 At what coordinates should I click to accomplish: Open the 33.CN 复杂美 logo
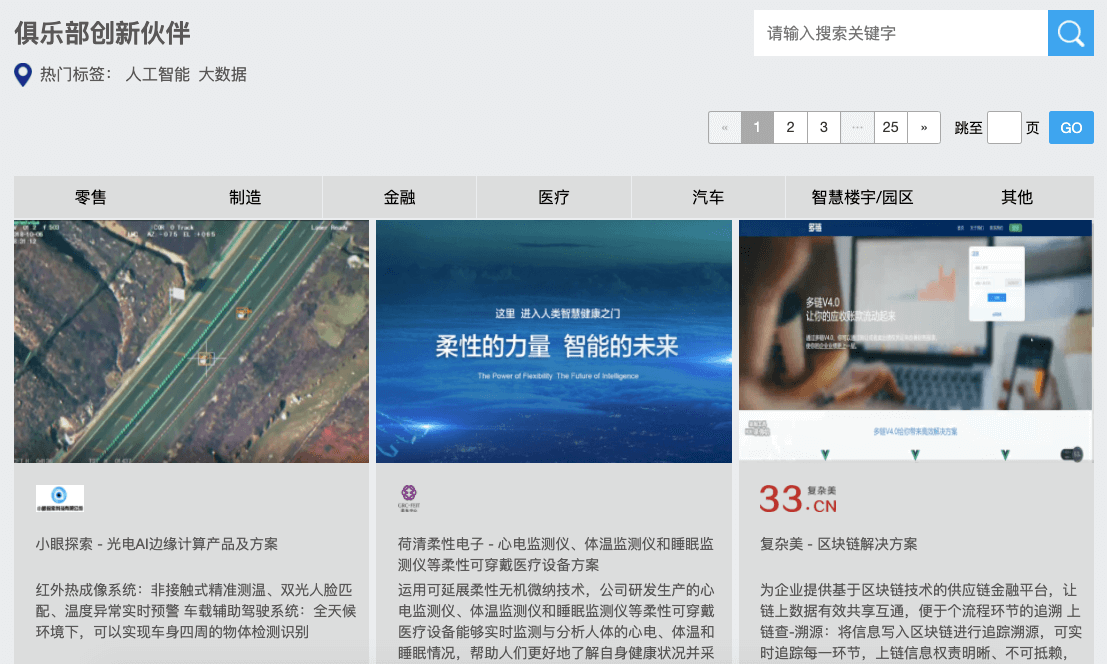click(x=798, y=498)
